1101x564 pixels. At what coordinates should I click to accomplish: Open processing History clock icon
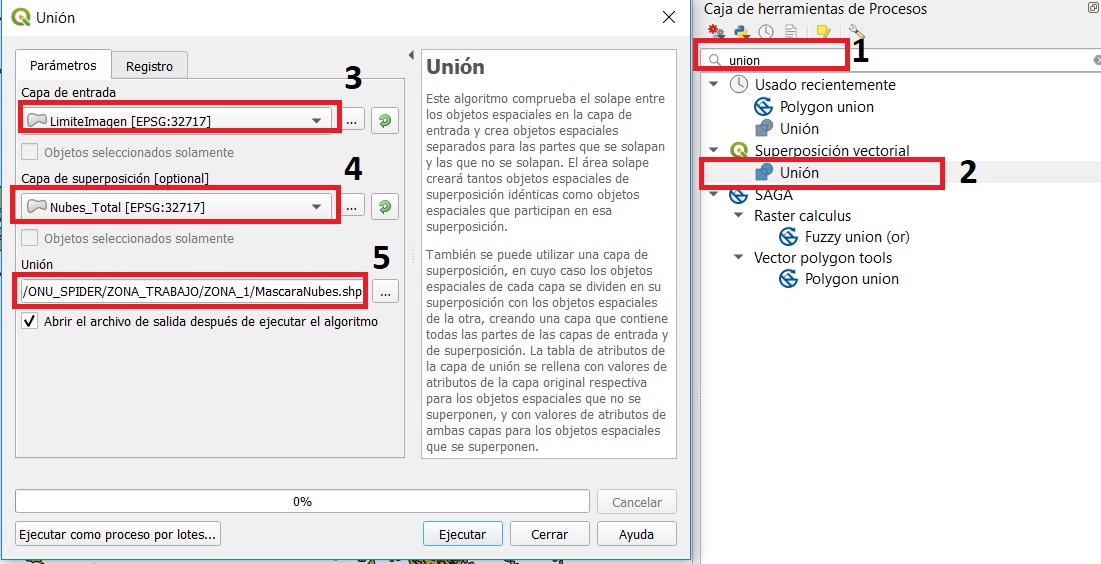(766, 32)
